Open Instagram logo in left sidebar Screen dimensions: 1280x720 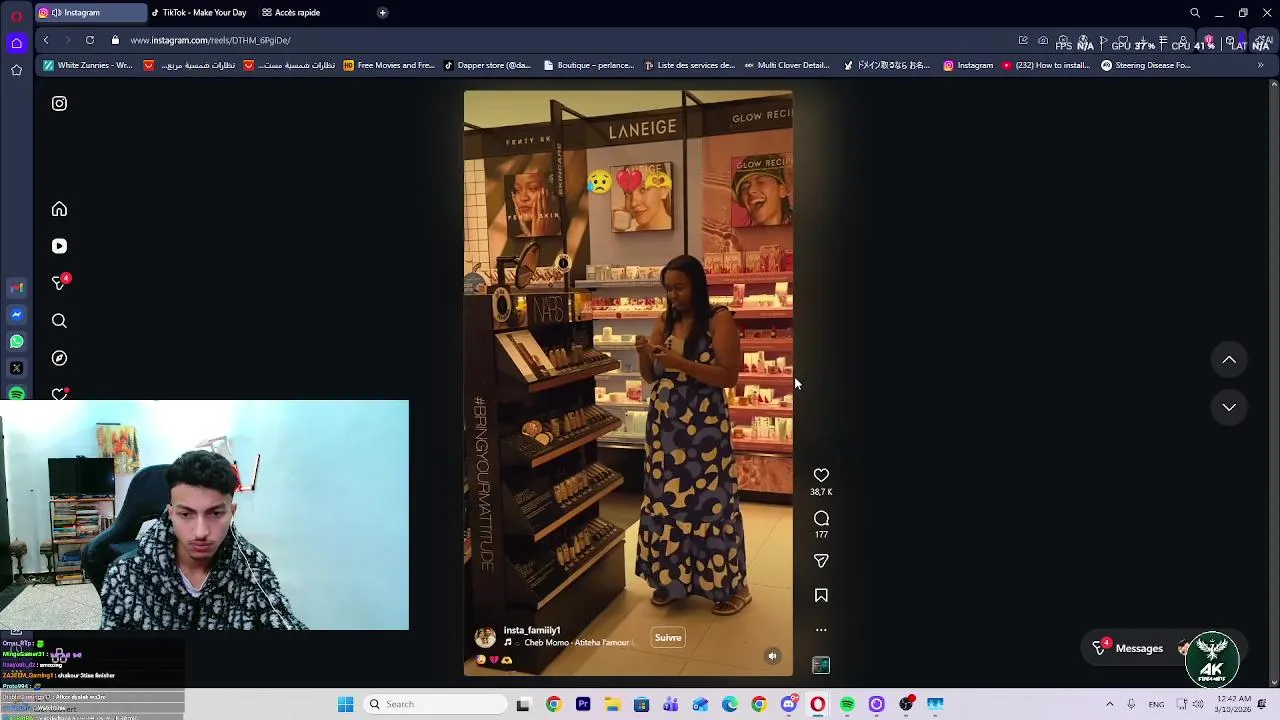59,104
